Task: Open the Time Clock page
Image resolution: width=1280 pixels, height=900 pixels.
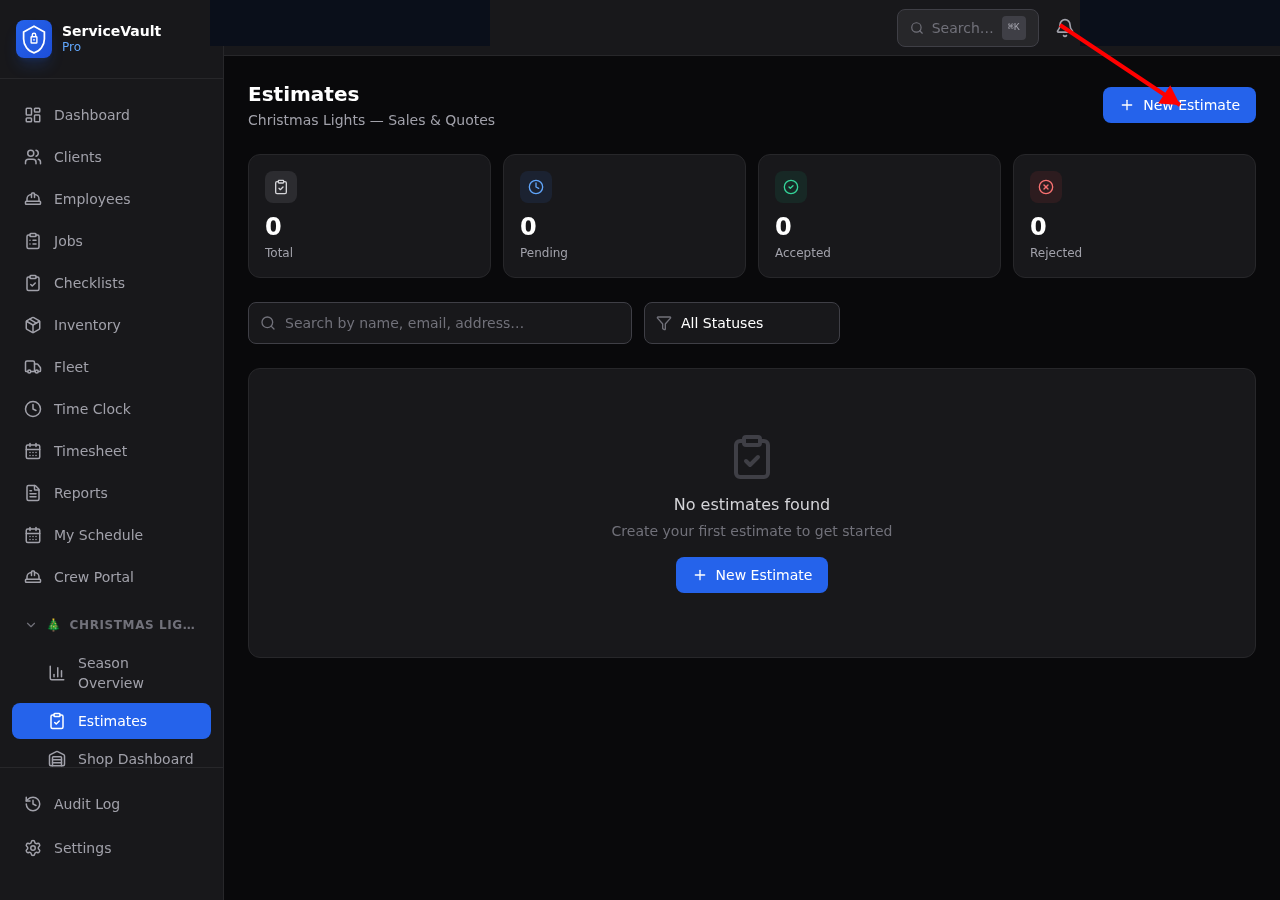Action: pyautogui.click(x=92, y=409)
